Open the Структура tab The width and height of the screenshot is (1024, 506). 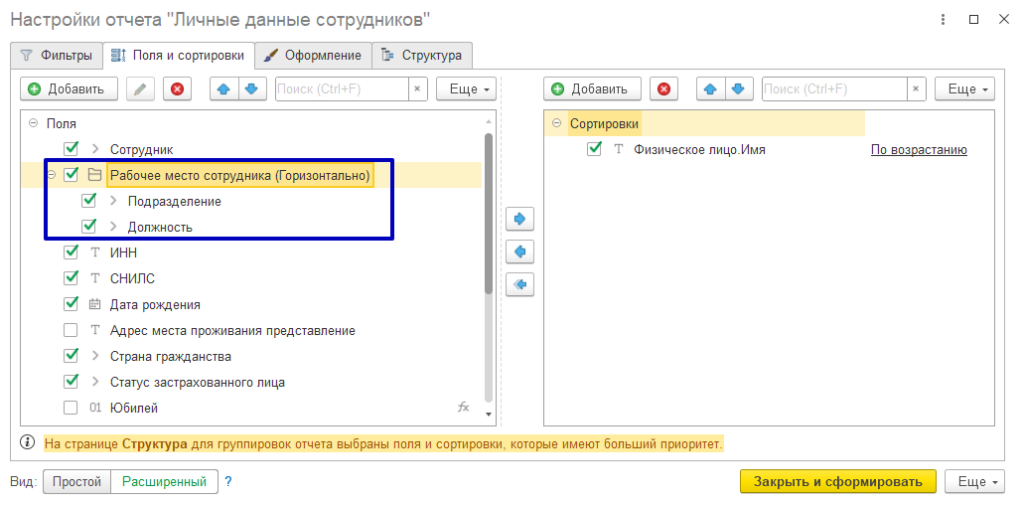422,54
